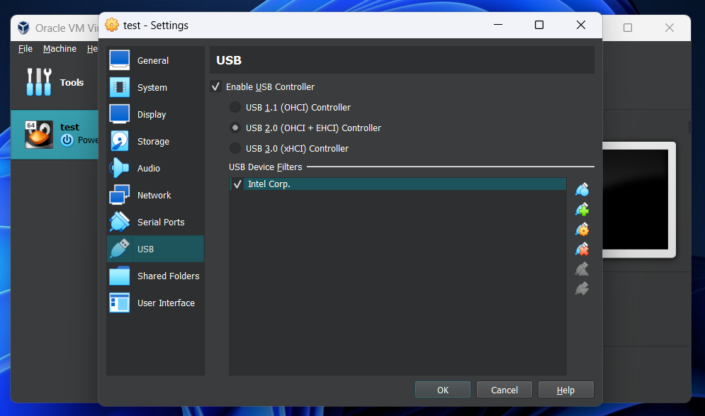Uncheck the Intel Corp. filter checkbox

click(238, 184)
